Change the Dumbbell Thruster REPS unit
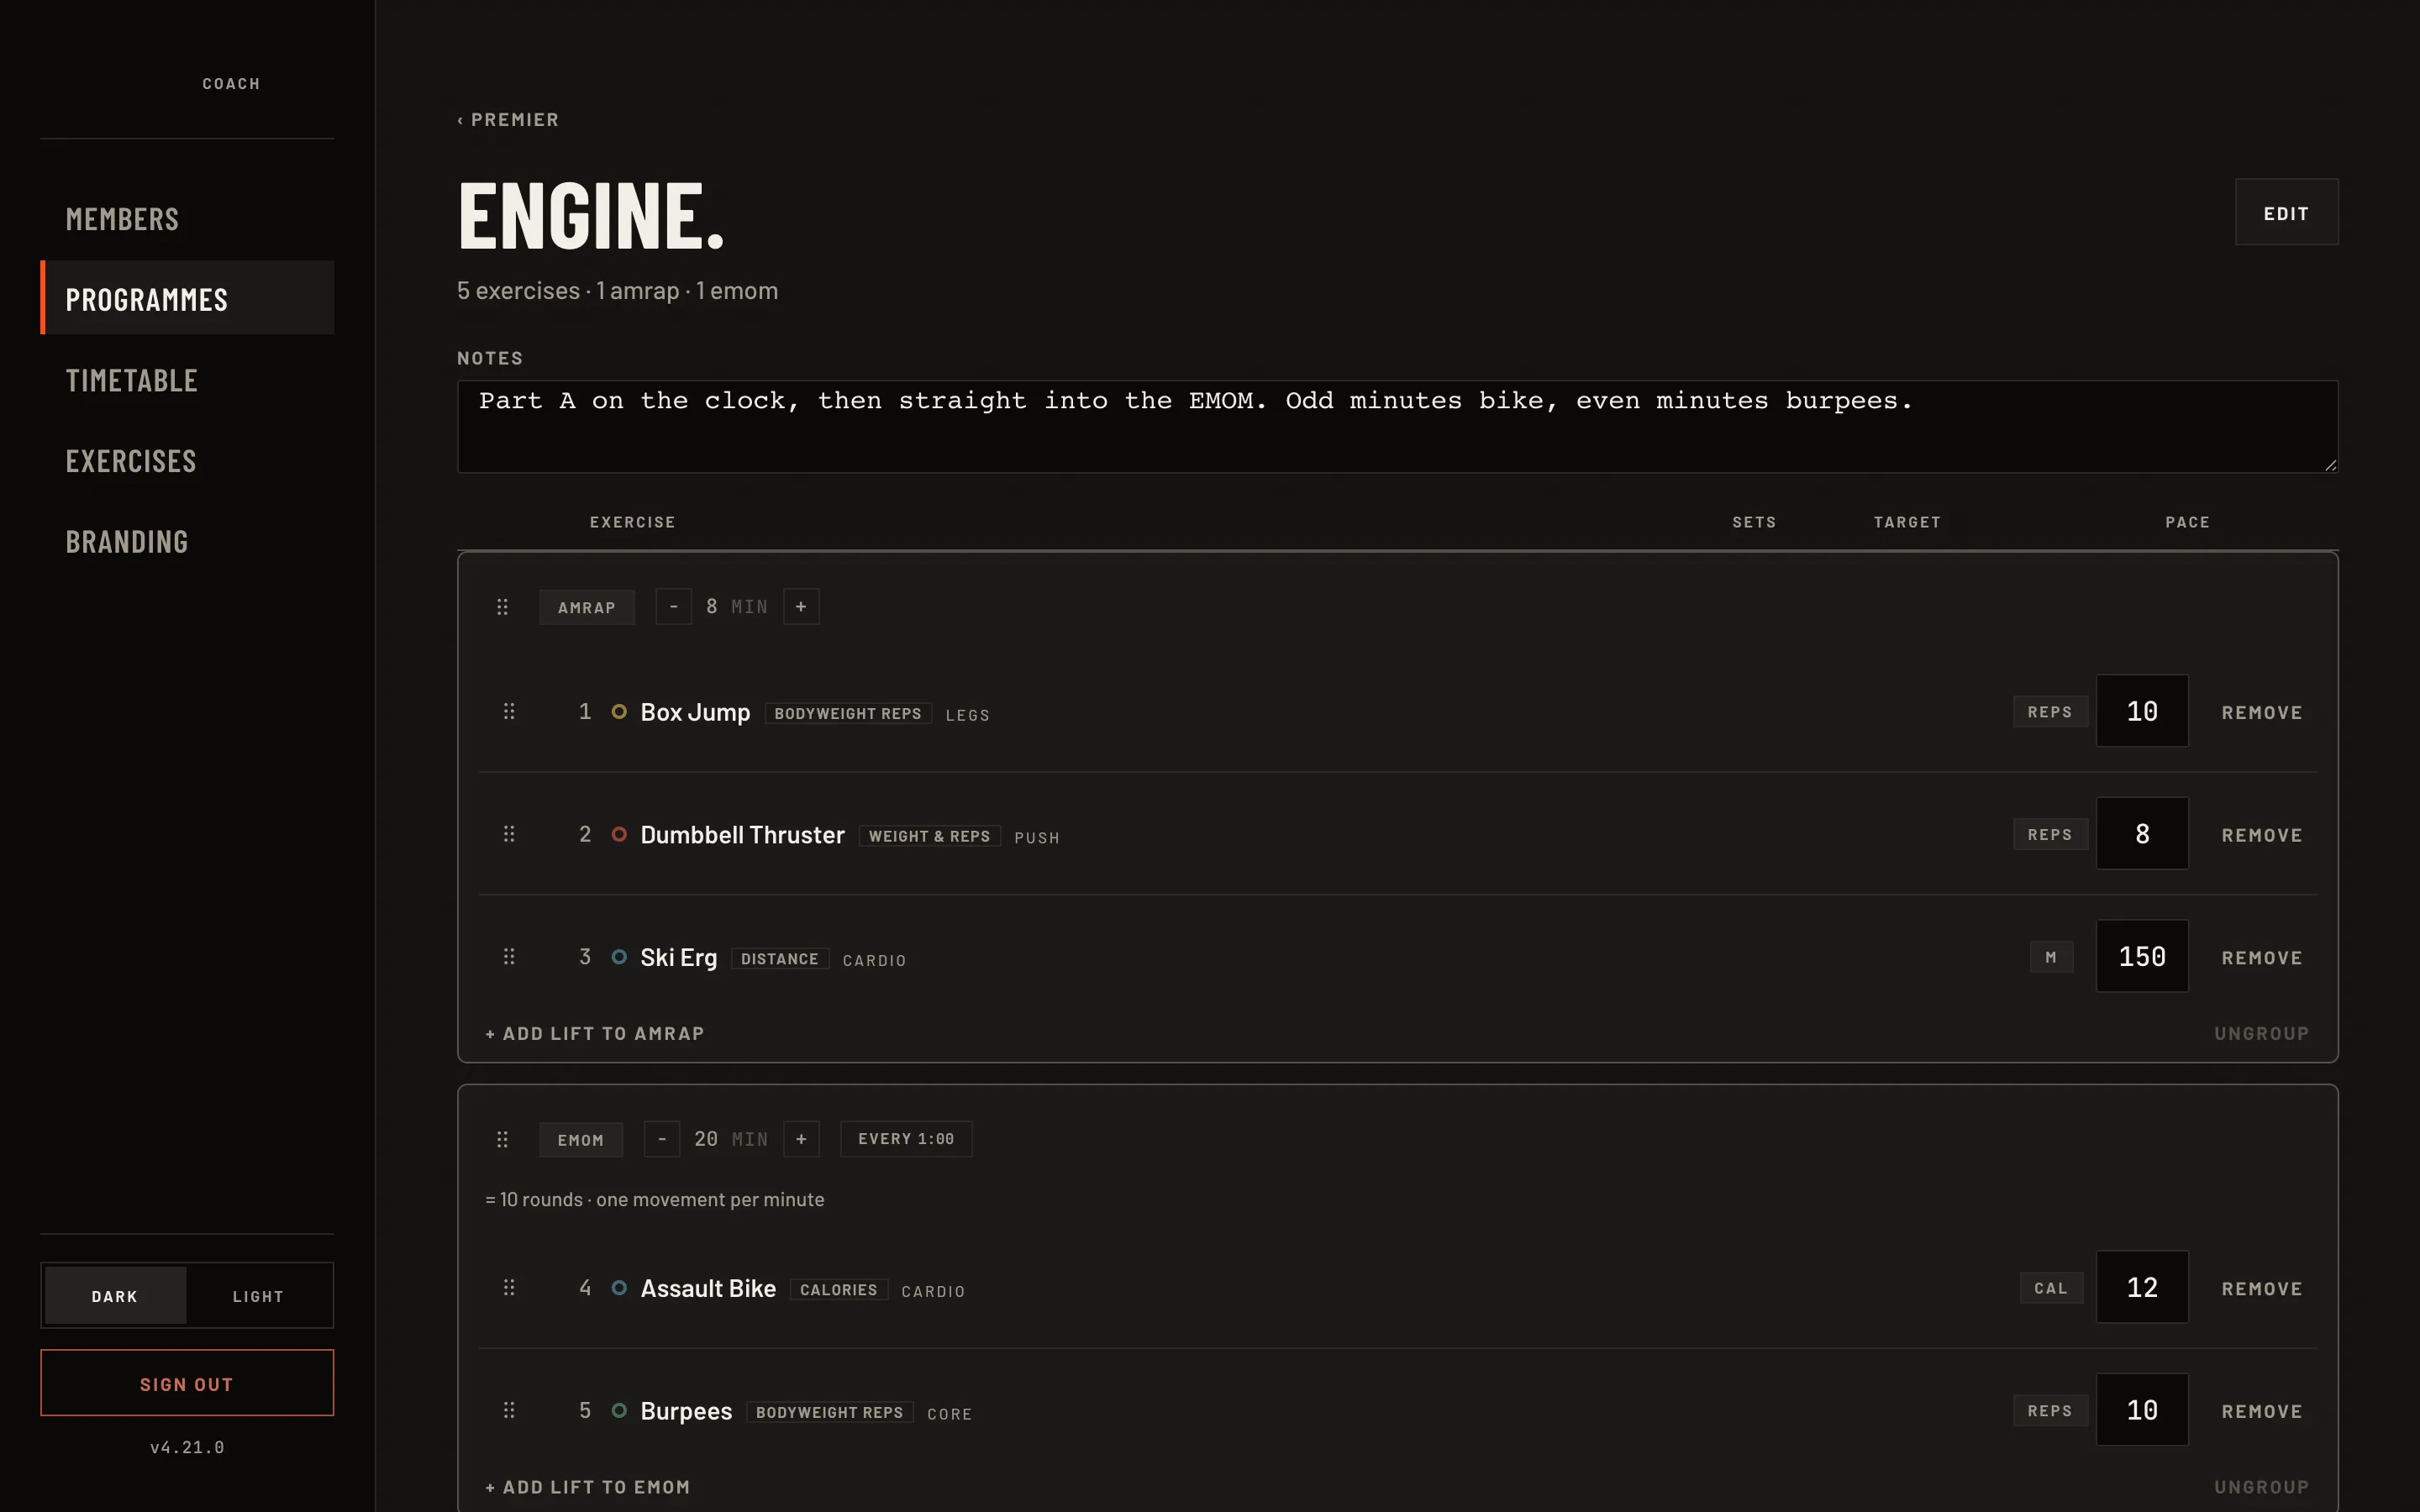2420x1512 pixels. point(2050,834)
